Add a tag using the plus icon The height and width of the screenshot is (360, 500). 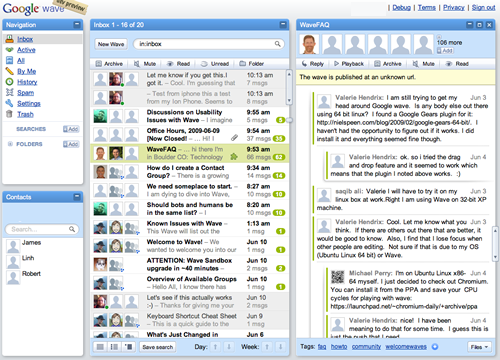coord(435,347)
